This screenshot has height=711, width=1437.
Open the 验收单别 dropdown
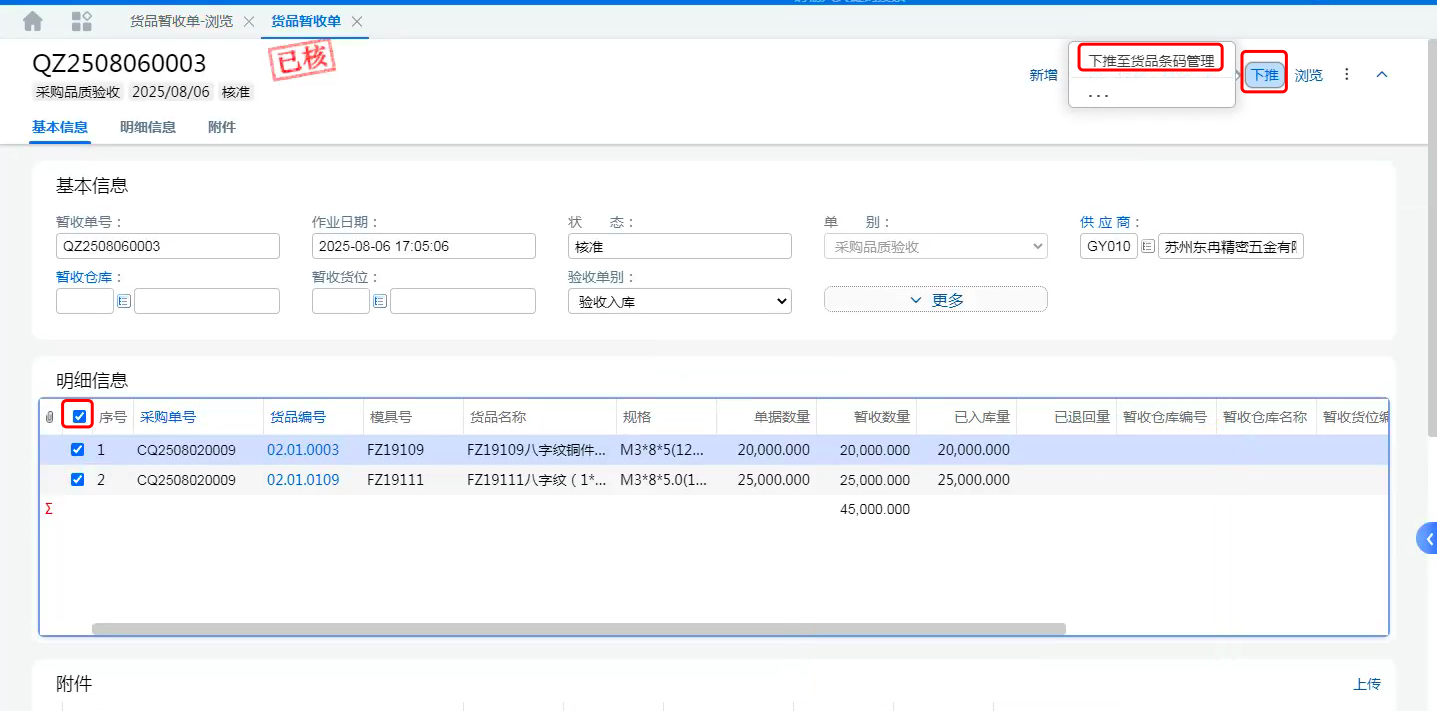[x=679, y=301]
